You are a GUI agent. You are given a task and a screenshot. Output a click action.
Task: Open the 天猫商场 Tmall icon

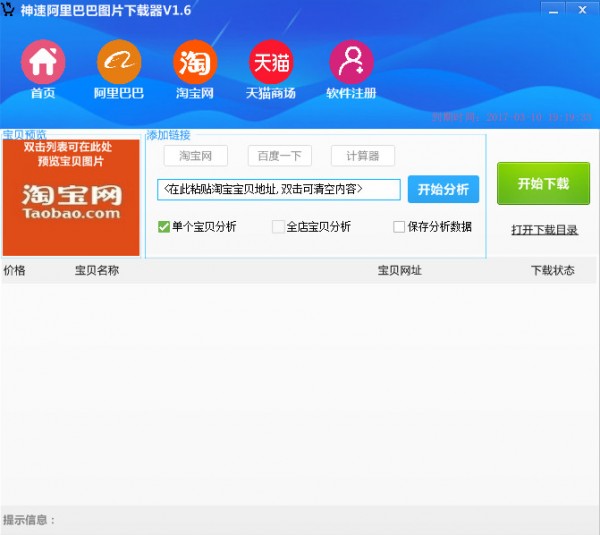coord(271,62)
